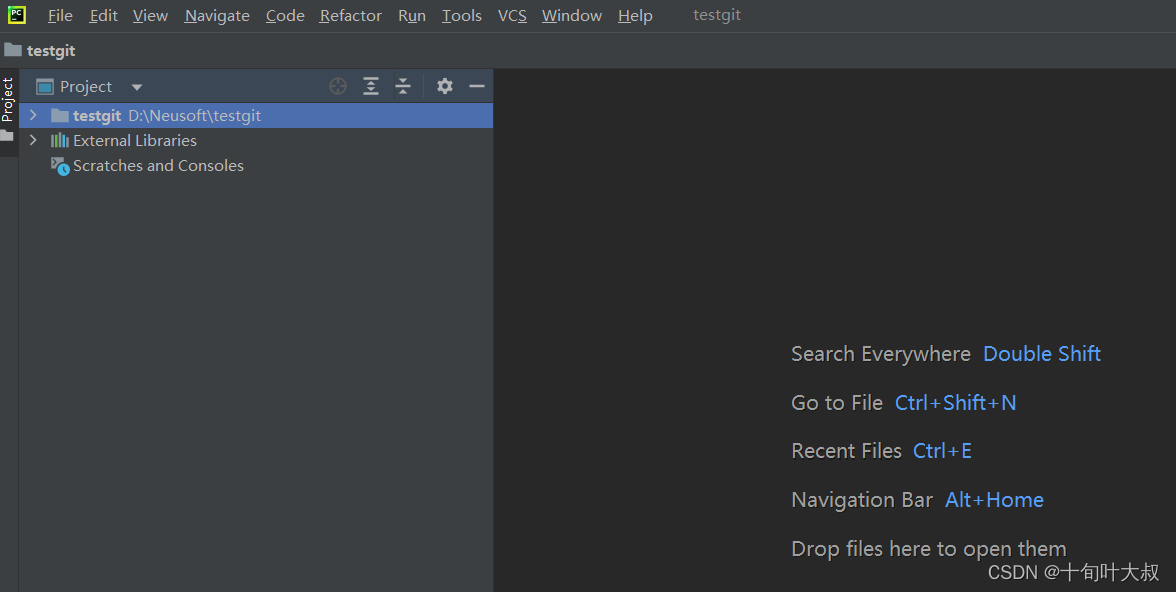Open the Window menu
This screenshot has width=1176, height=592.
[x=572, y=16]
